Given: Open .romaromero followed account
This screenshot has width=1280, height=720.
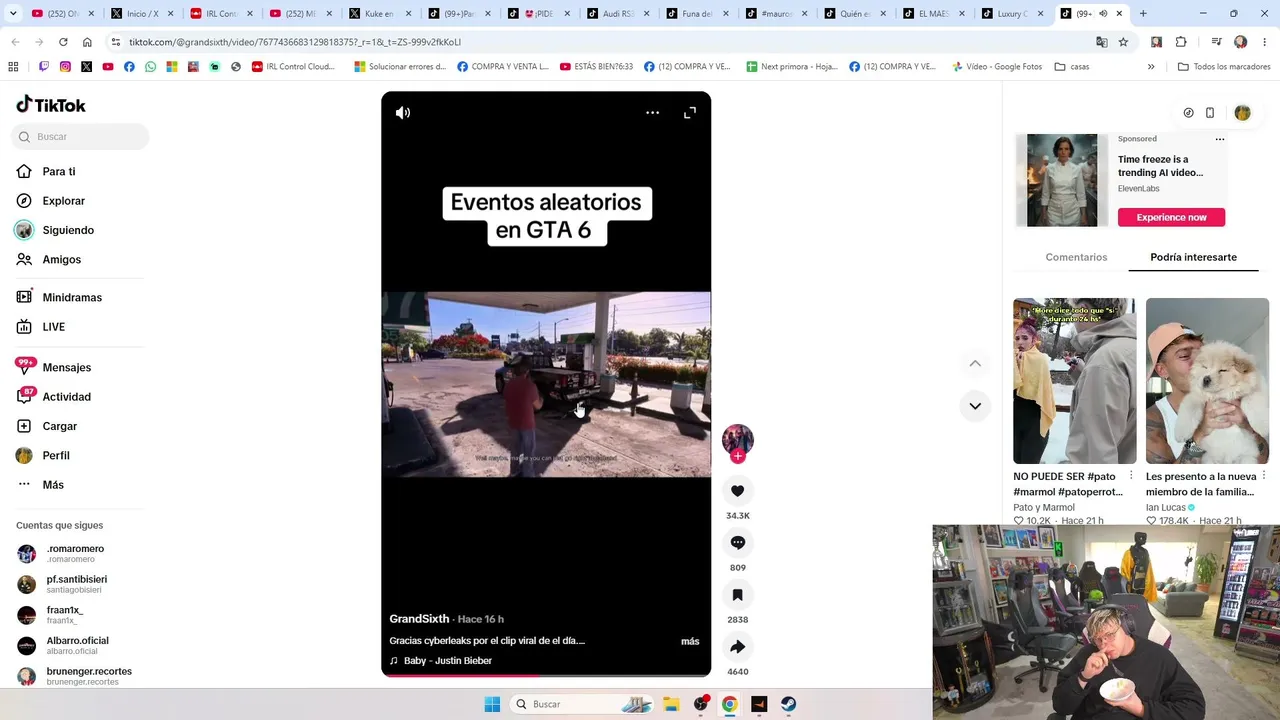Looking at the screenshot, I should (75, 553).
